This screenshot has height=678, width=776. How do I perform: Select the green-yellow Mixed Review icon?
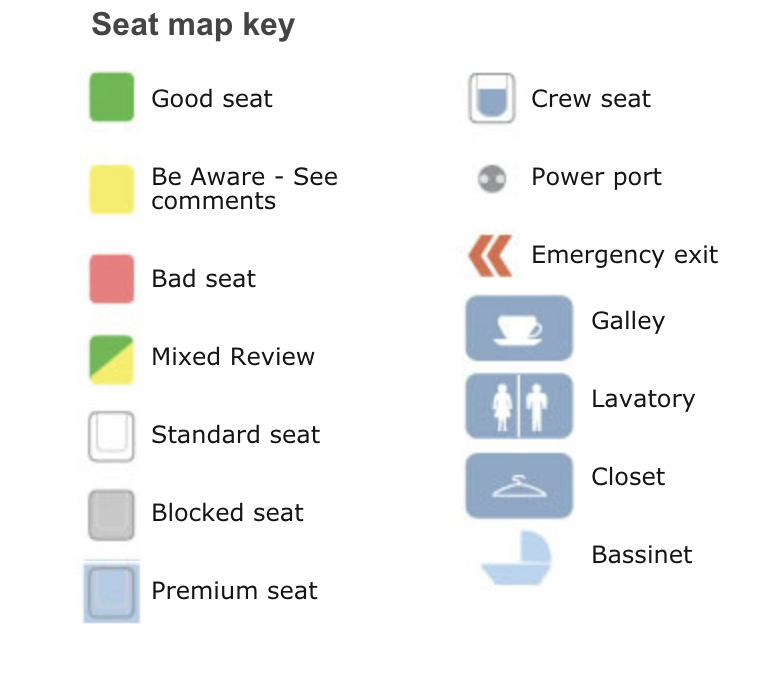coord(111,360)
